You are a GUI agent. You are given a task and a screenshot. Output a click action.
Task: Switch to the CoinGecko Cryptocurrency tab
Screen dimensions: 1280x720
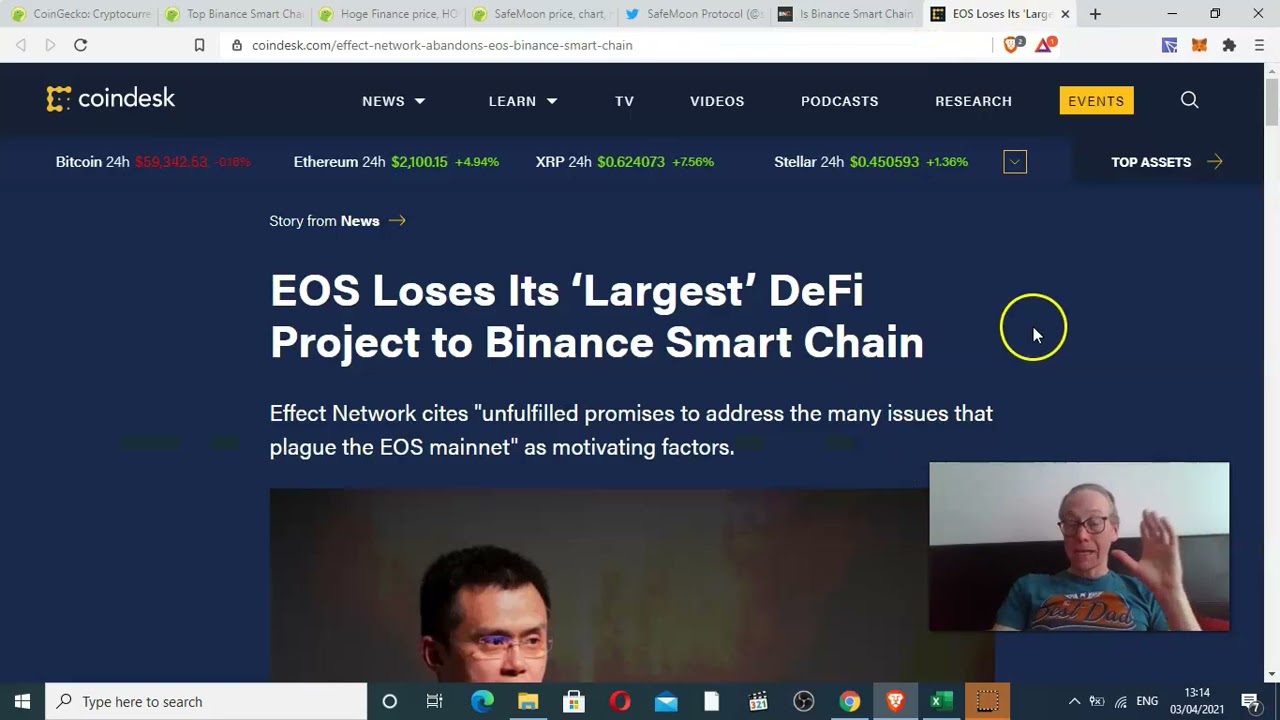pos(80,14)
